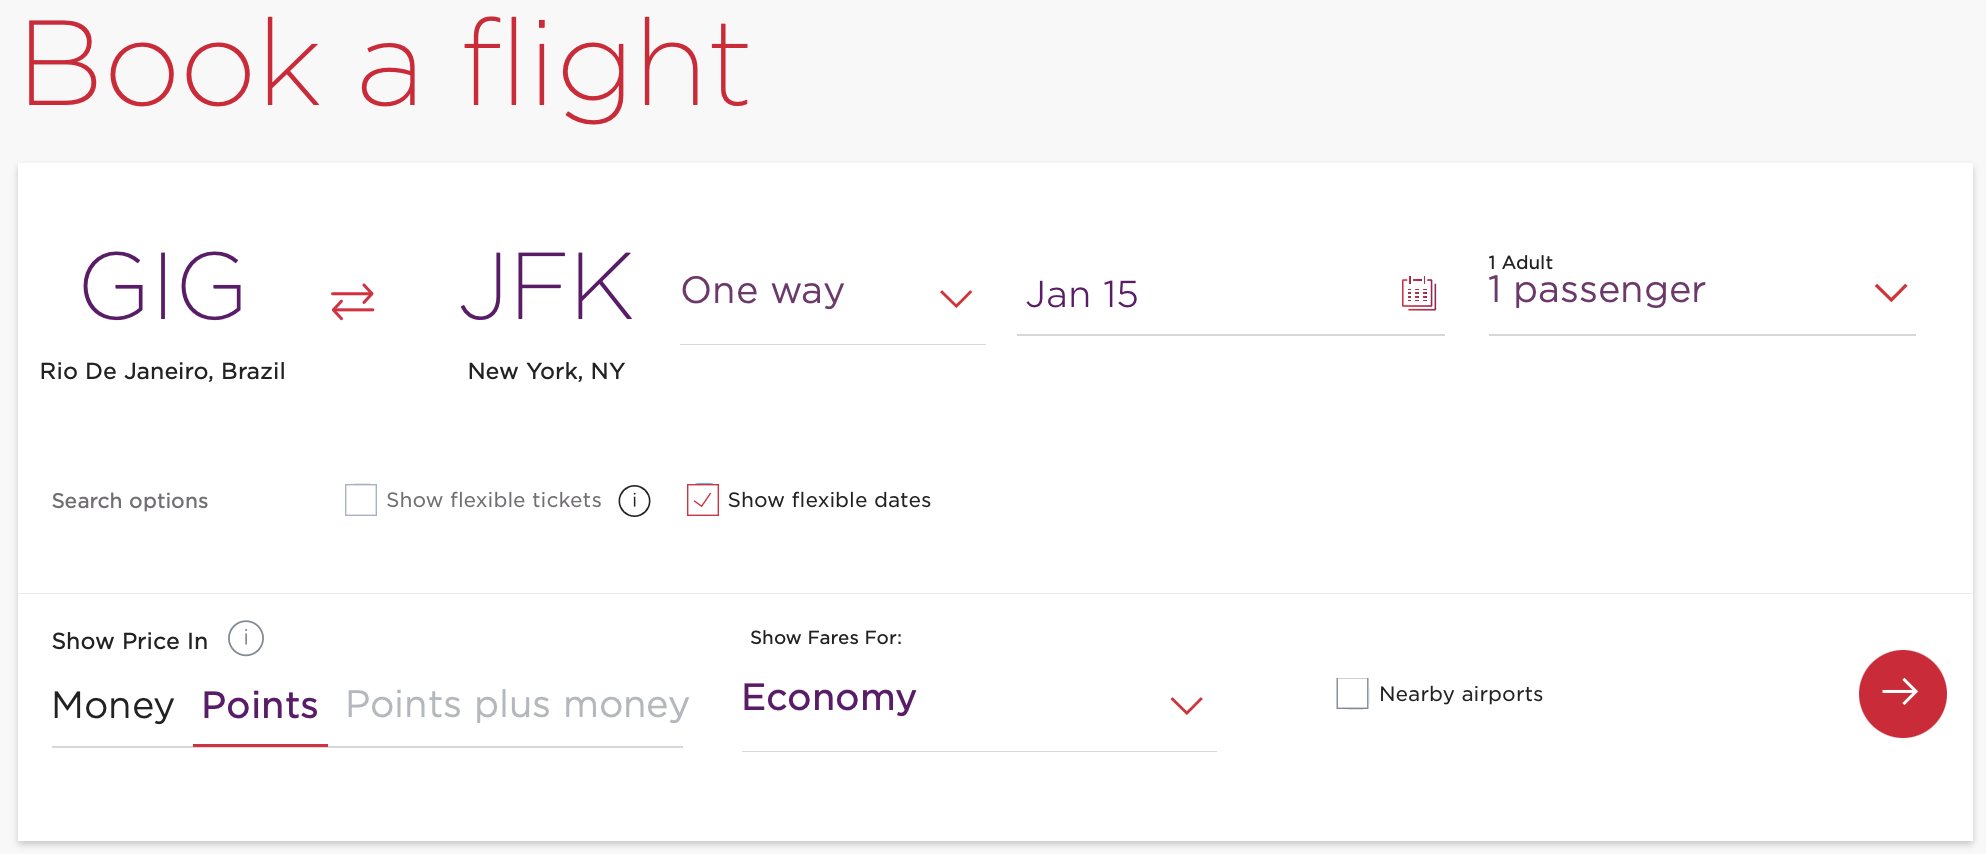Enable Show flexible tickets checkbox
This screenshot has height=854, width=1986.
pyautogui.click(x=361, y=500)
